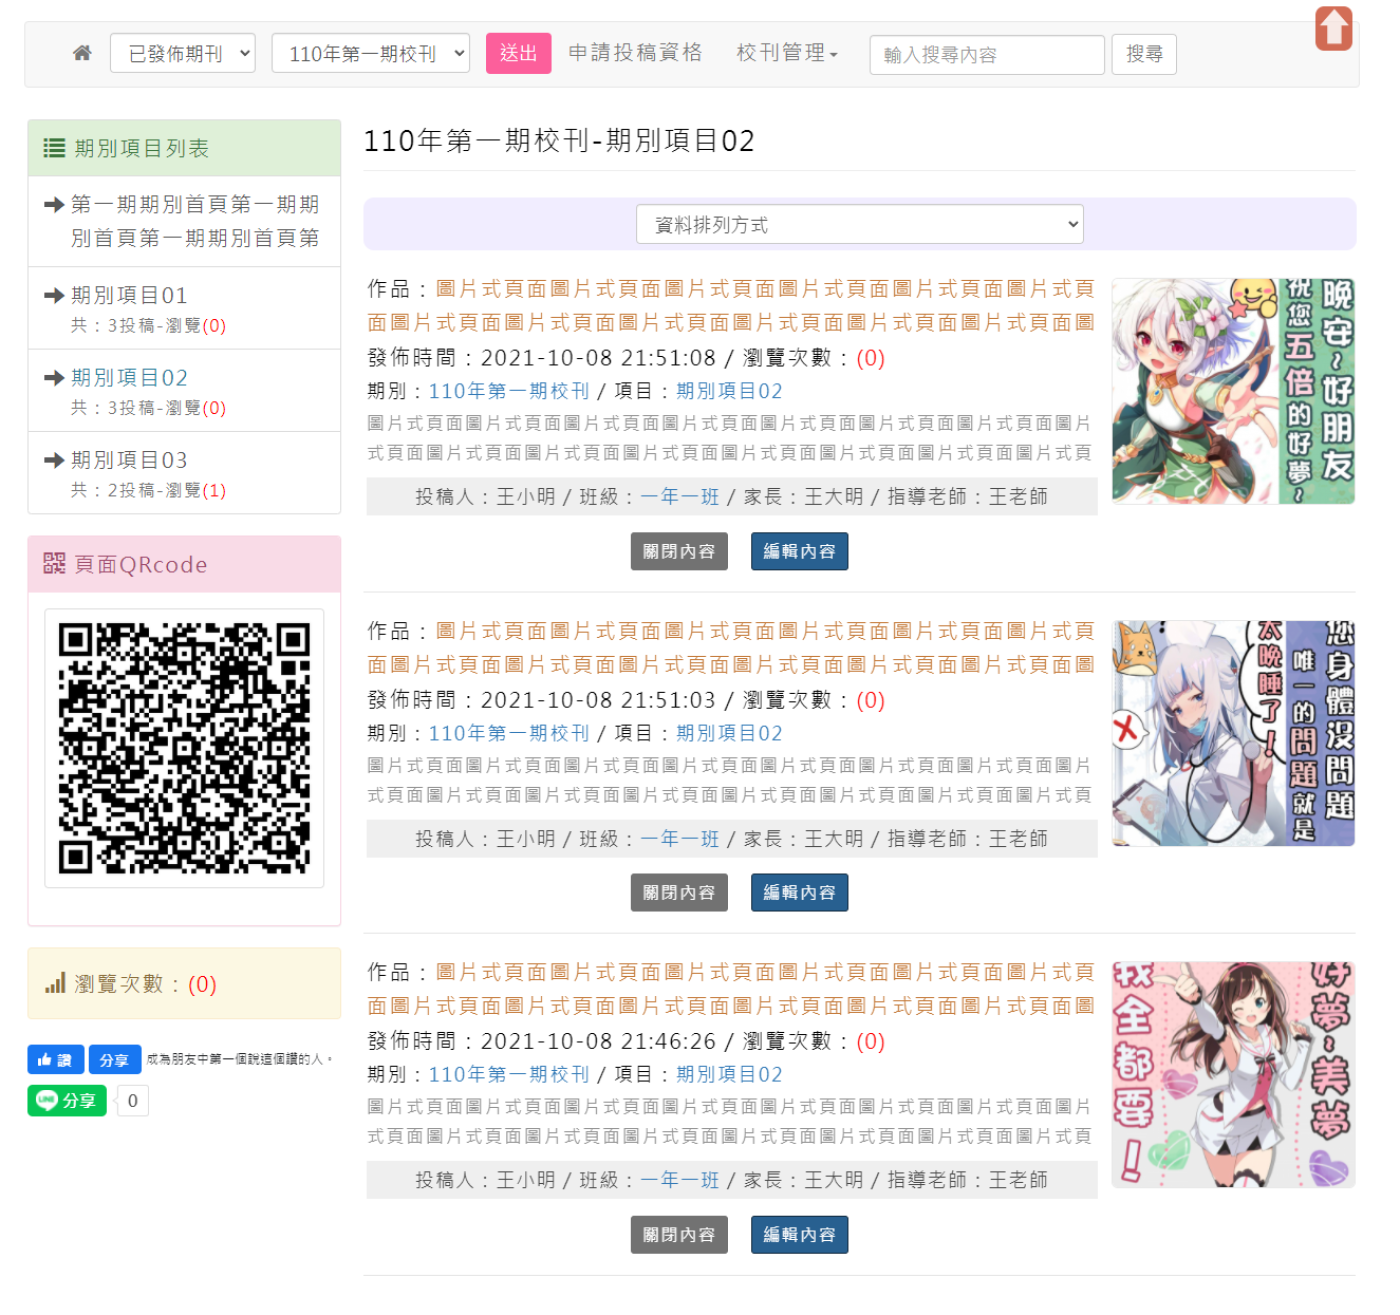Screen dimensions: 1400x1315
Task: Click the Facebook share button
Action: (114, 1060)
